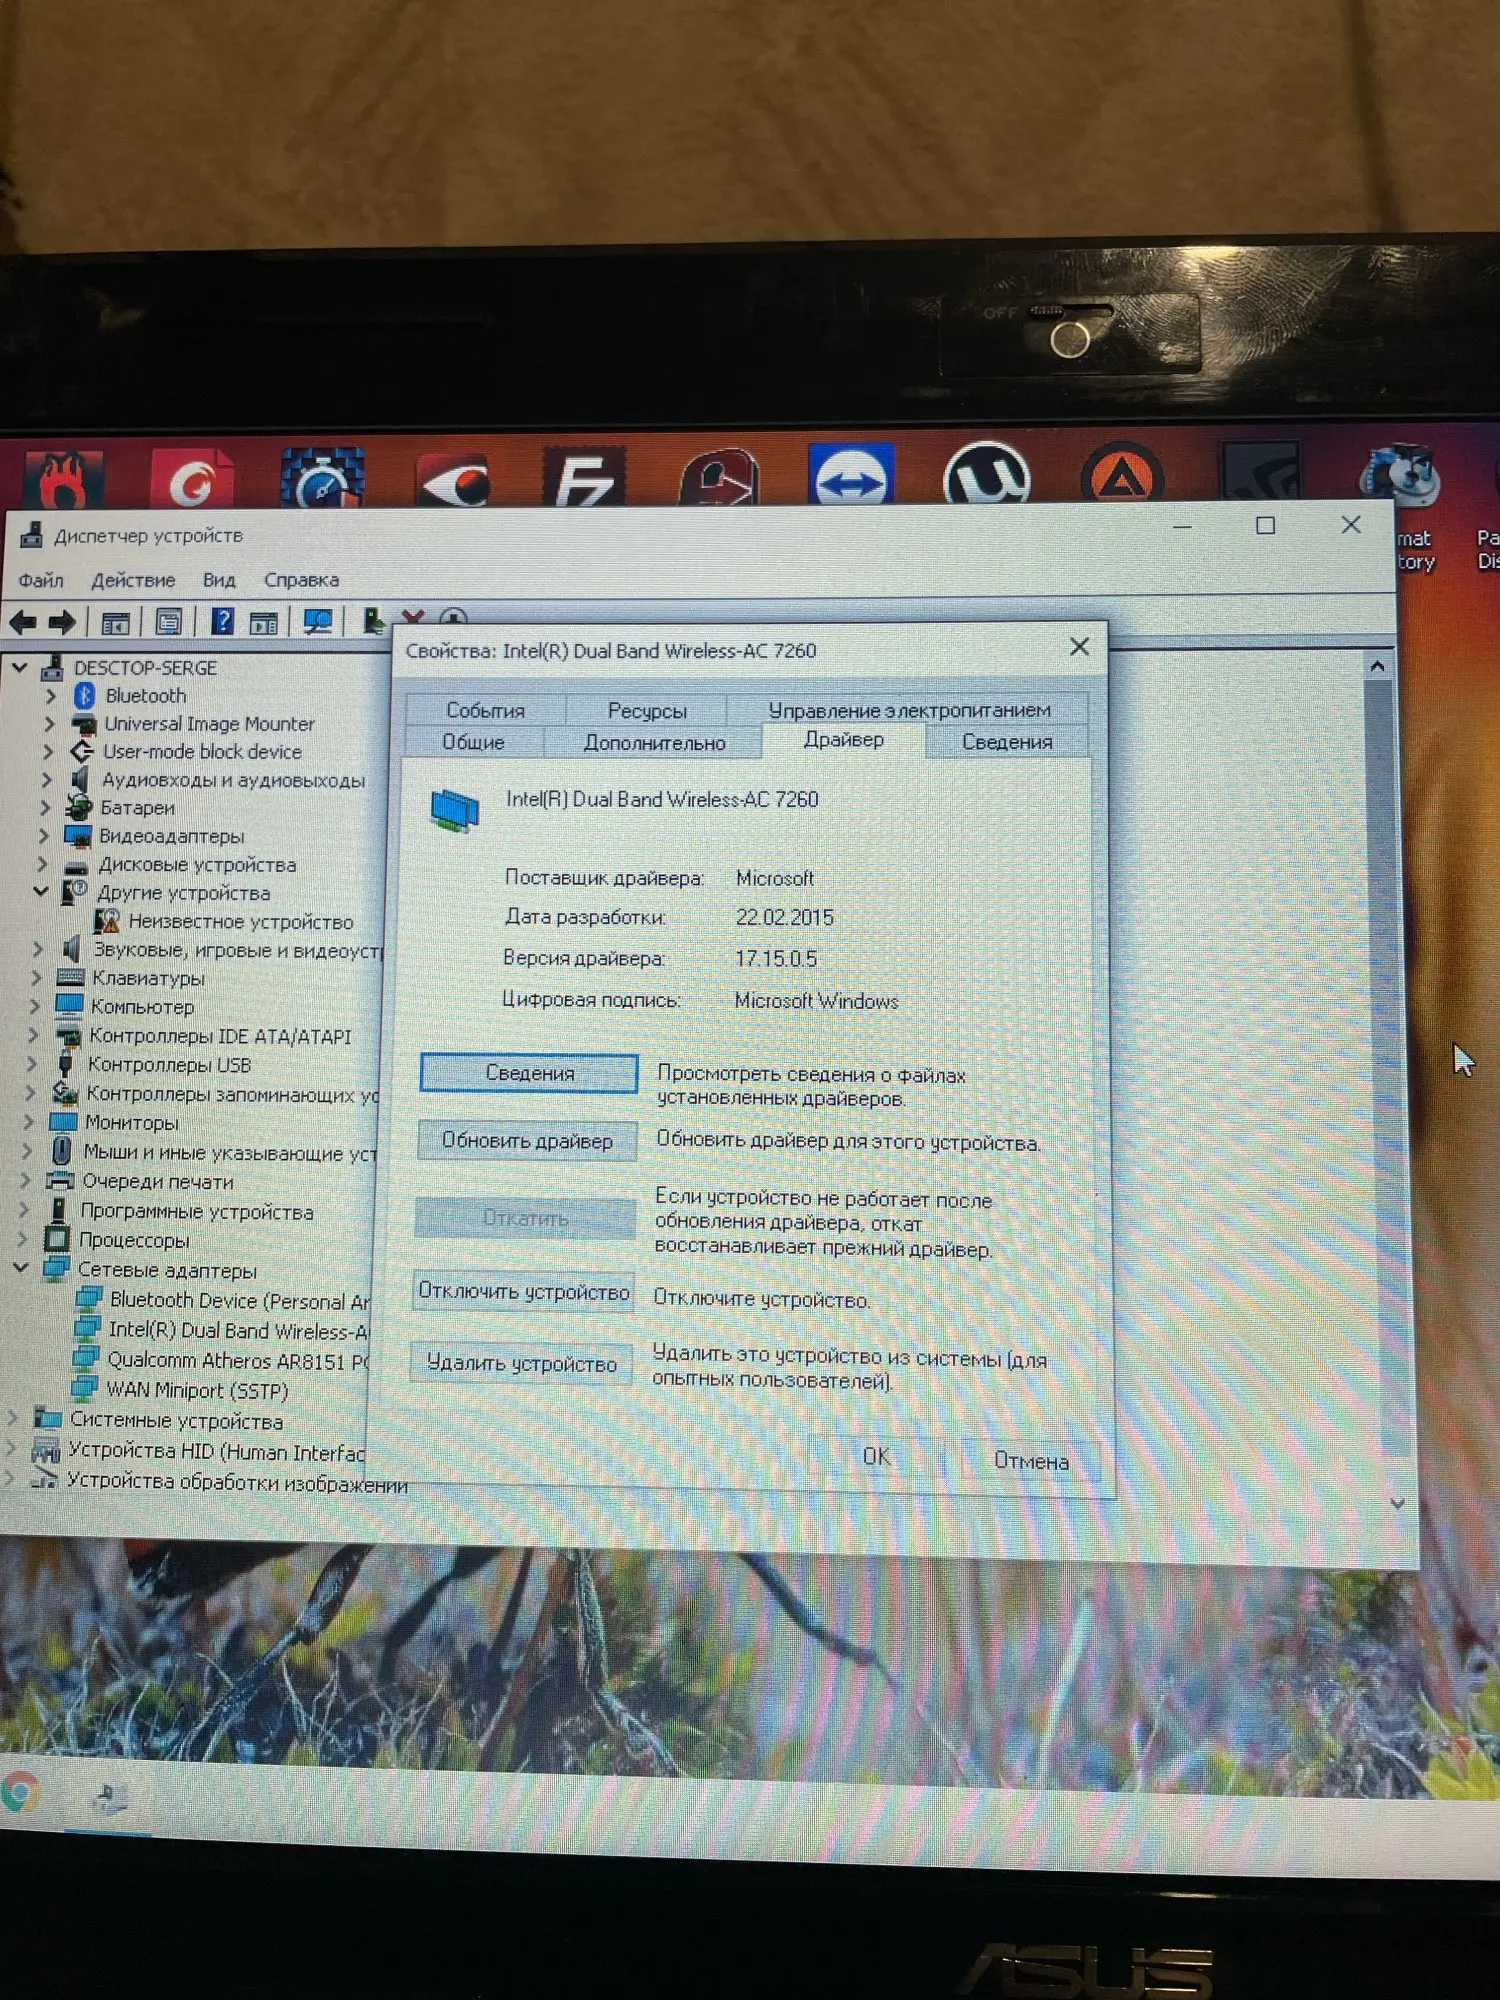Open the FileZilla desktop icon

pos(584,477)
